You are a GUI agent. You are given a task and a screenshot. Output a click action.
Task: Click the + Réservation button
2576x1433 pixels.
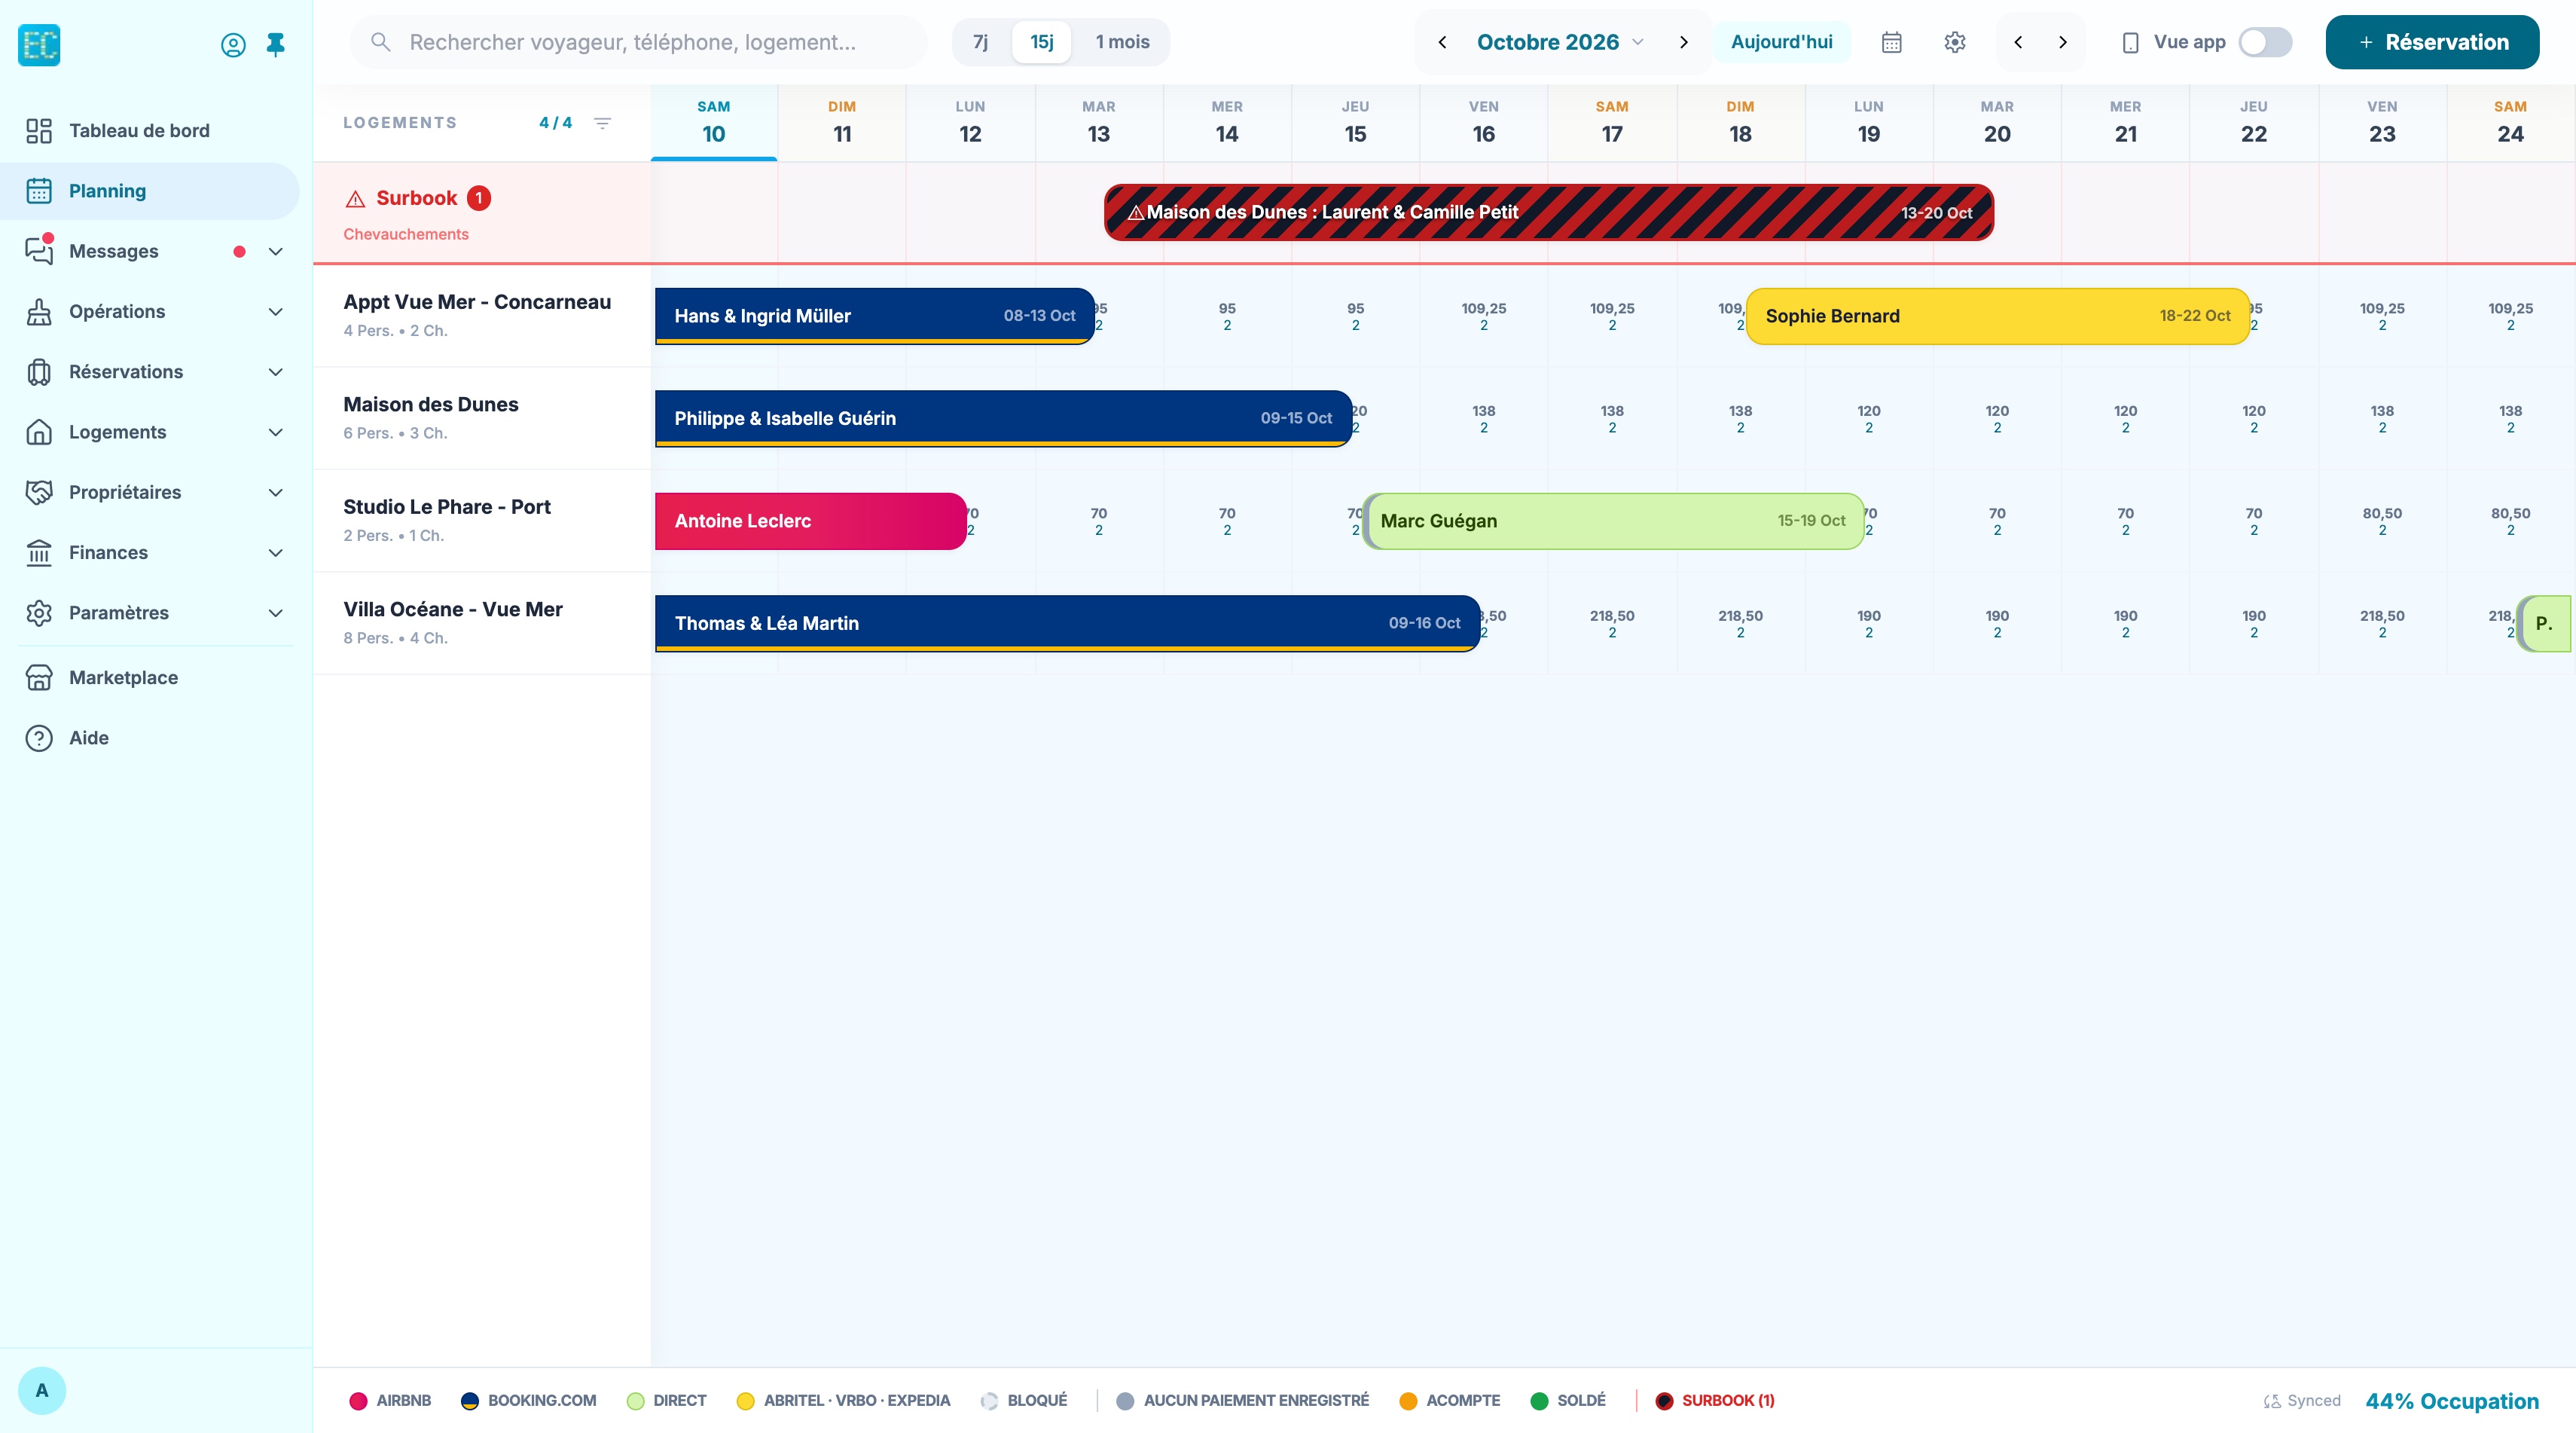[x=2432, y=42]
